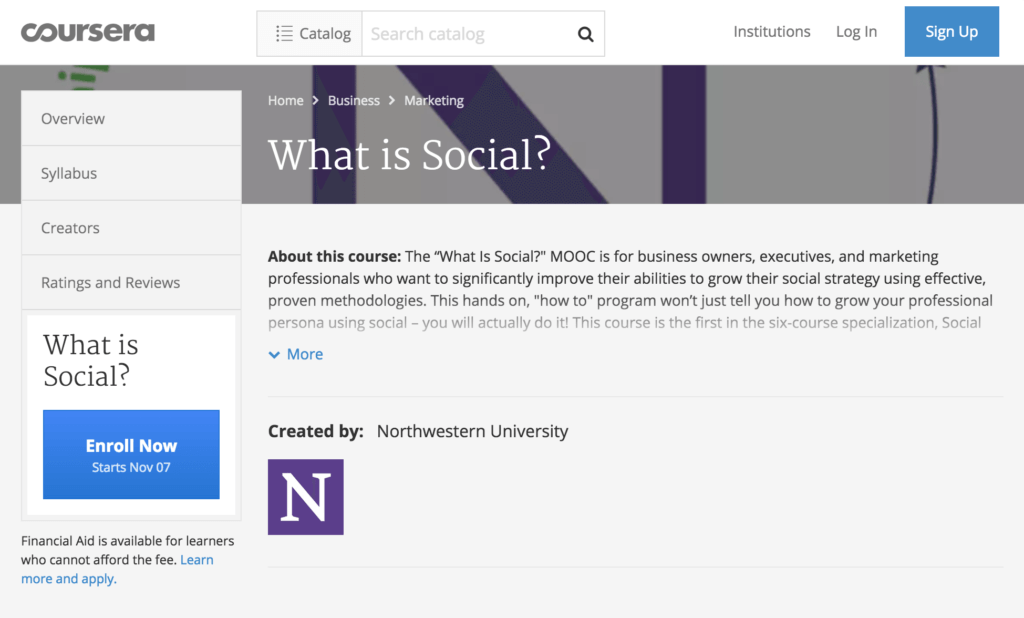Screen dimensions: 1024x618
Task: Click the Coursera logo
Action: click(x=88, y=32)
